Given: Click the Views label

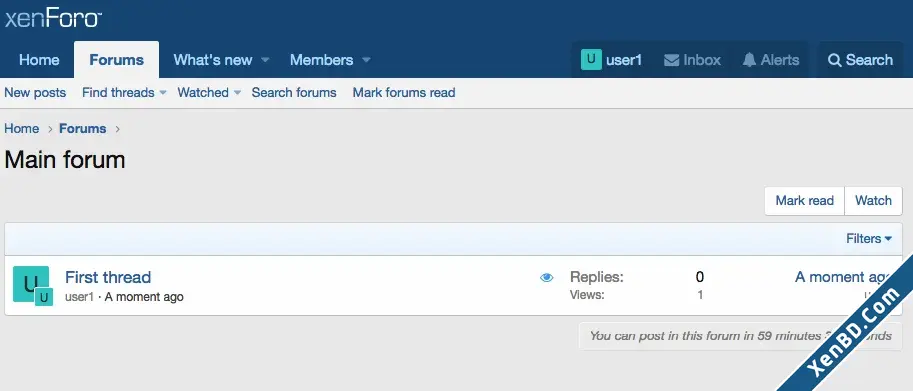Looking at the screenshot, I should pos(587,295).
